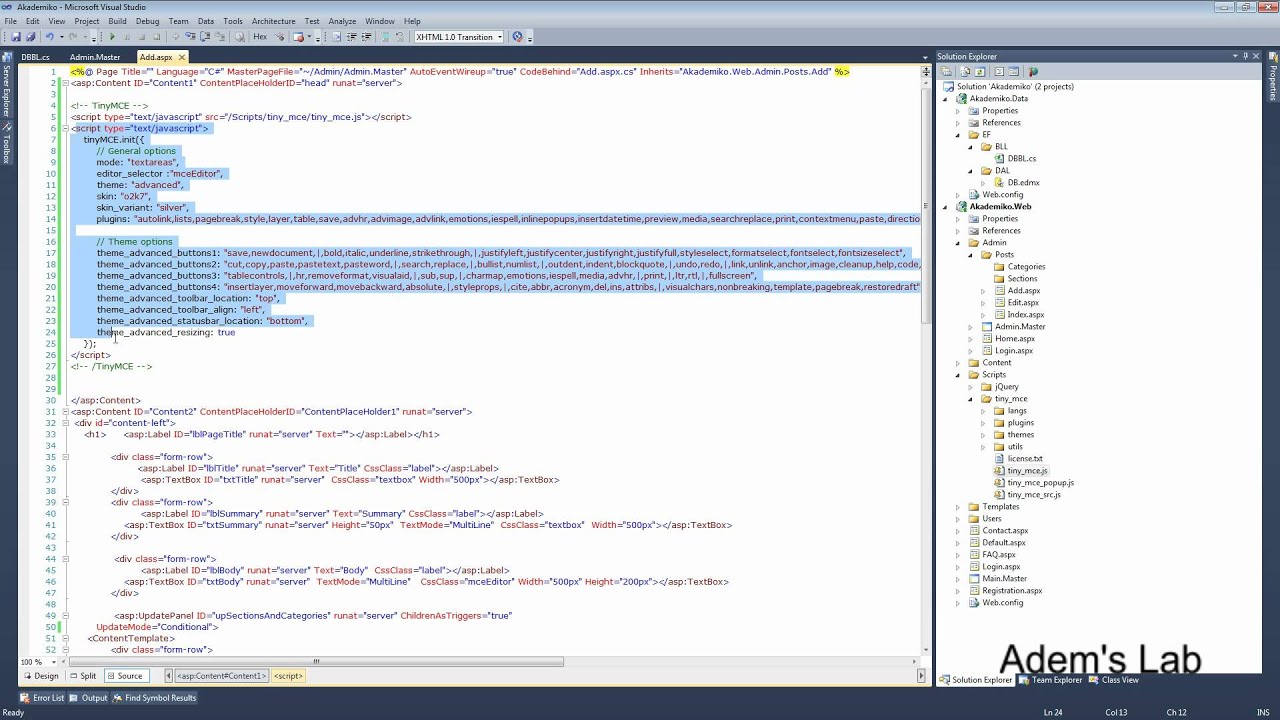Select Registration.aspx in Solution Explorer
This screenshot has width=1280, height=720.
pyautogui.click(x=1012, y=591)
